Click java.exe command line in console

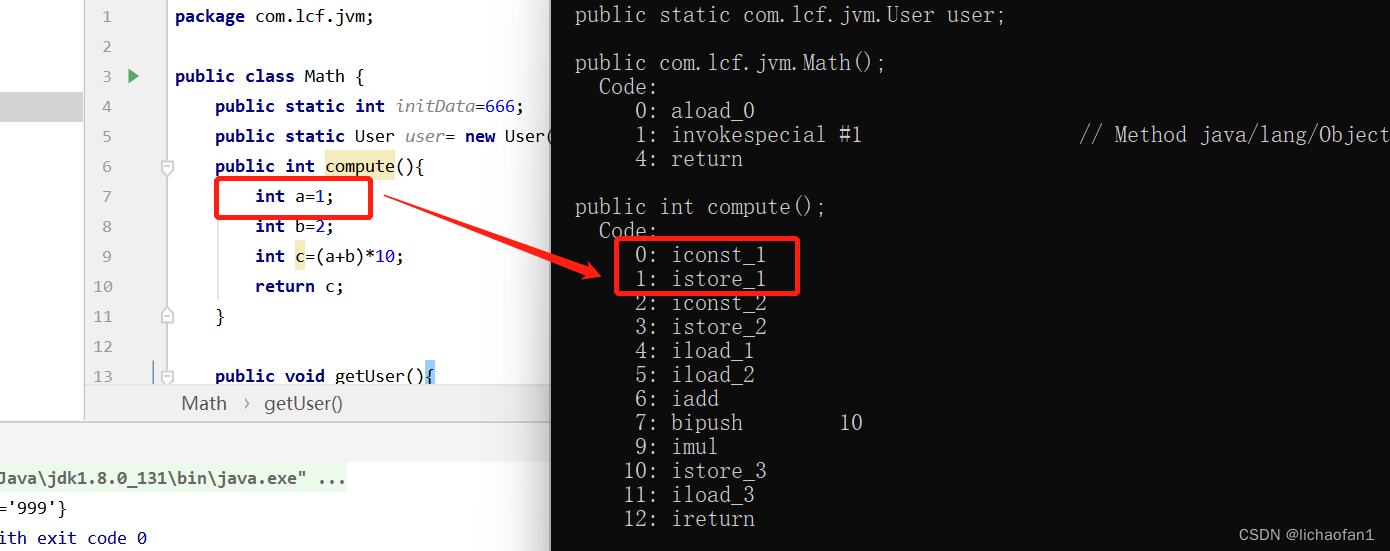click(x=173, y=478)
